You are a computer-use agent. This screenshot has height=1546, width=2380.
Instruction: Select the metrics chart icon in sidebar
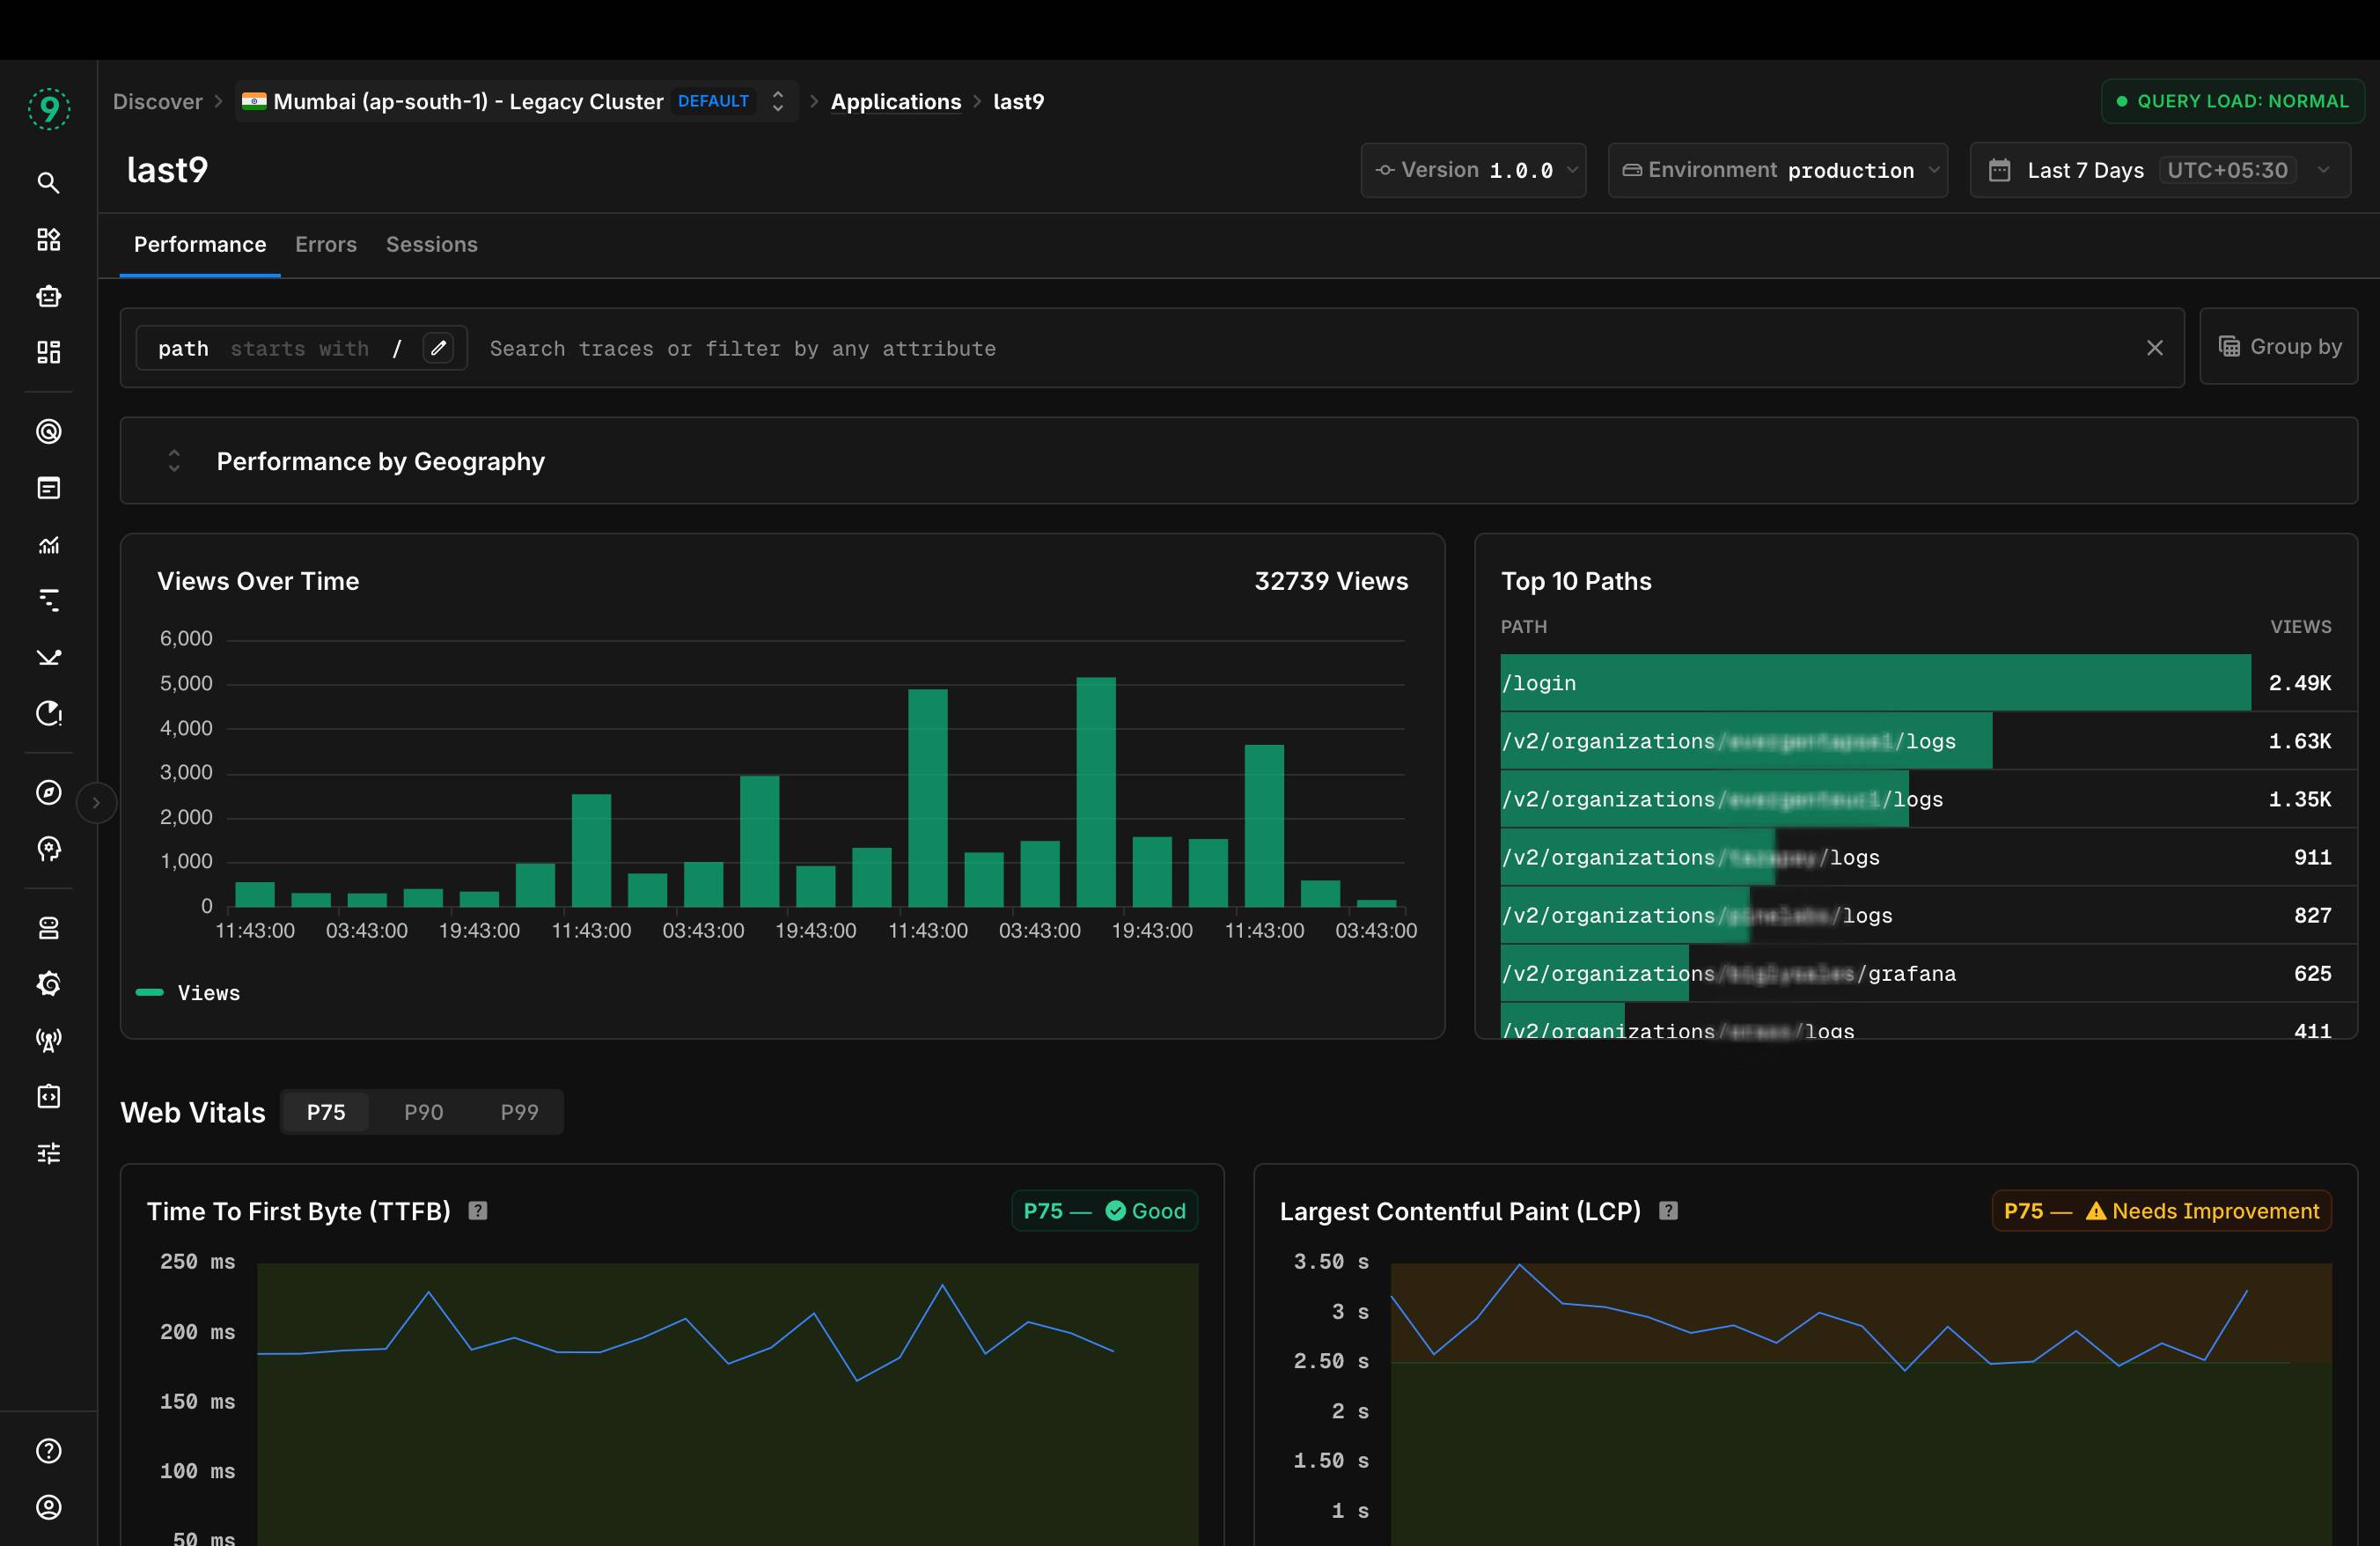48,545
